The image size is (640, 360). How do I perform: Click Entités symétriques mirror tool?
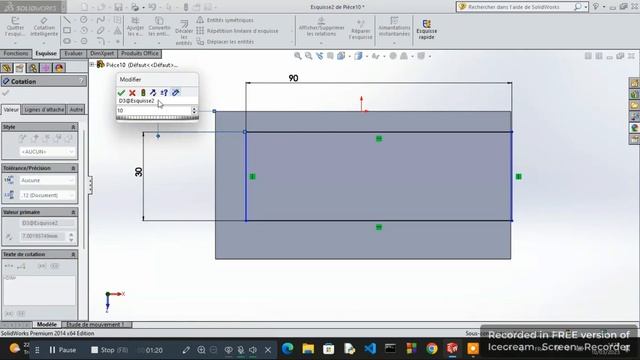pyautogui.click(x=225, y=20)
